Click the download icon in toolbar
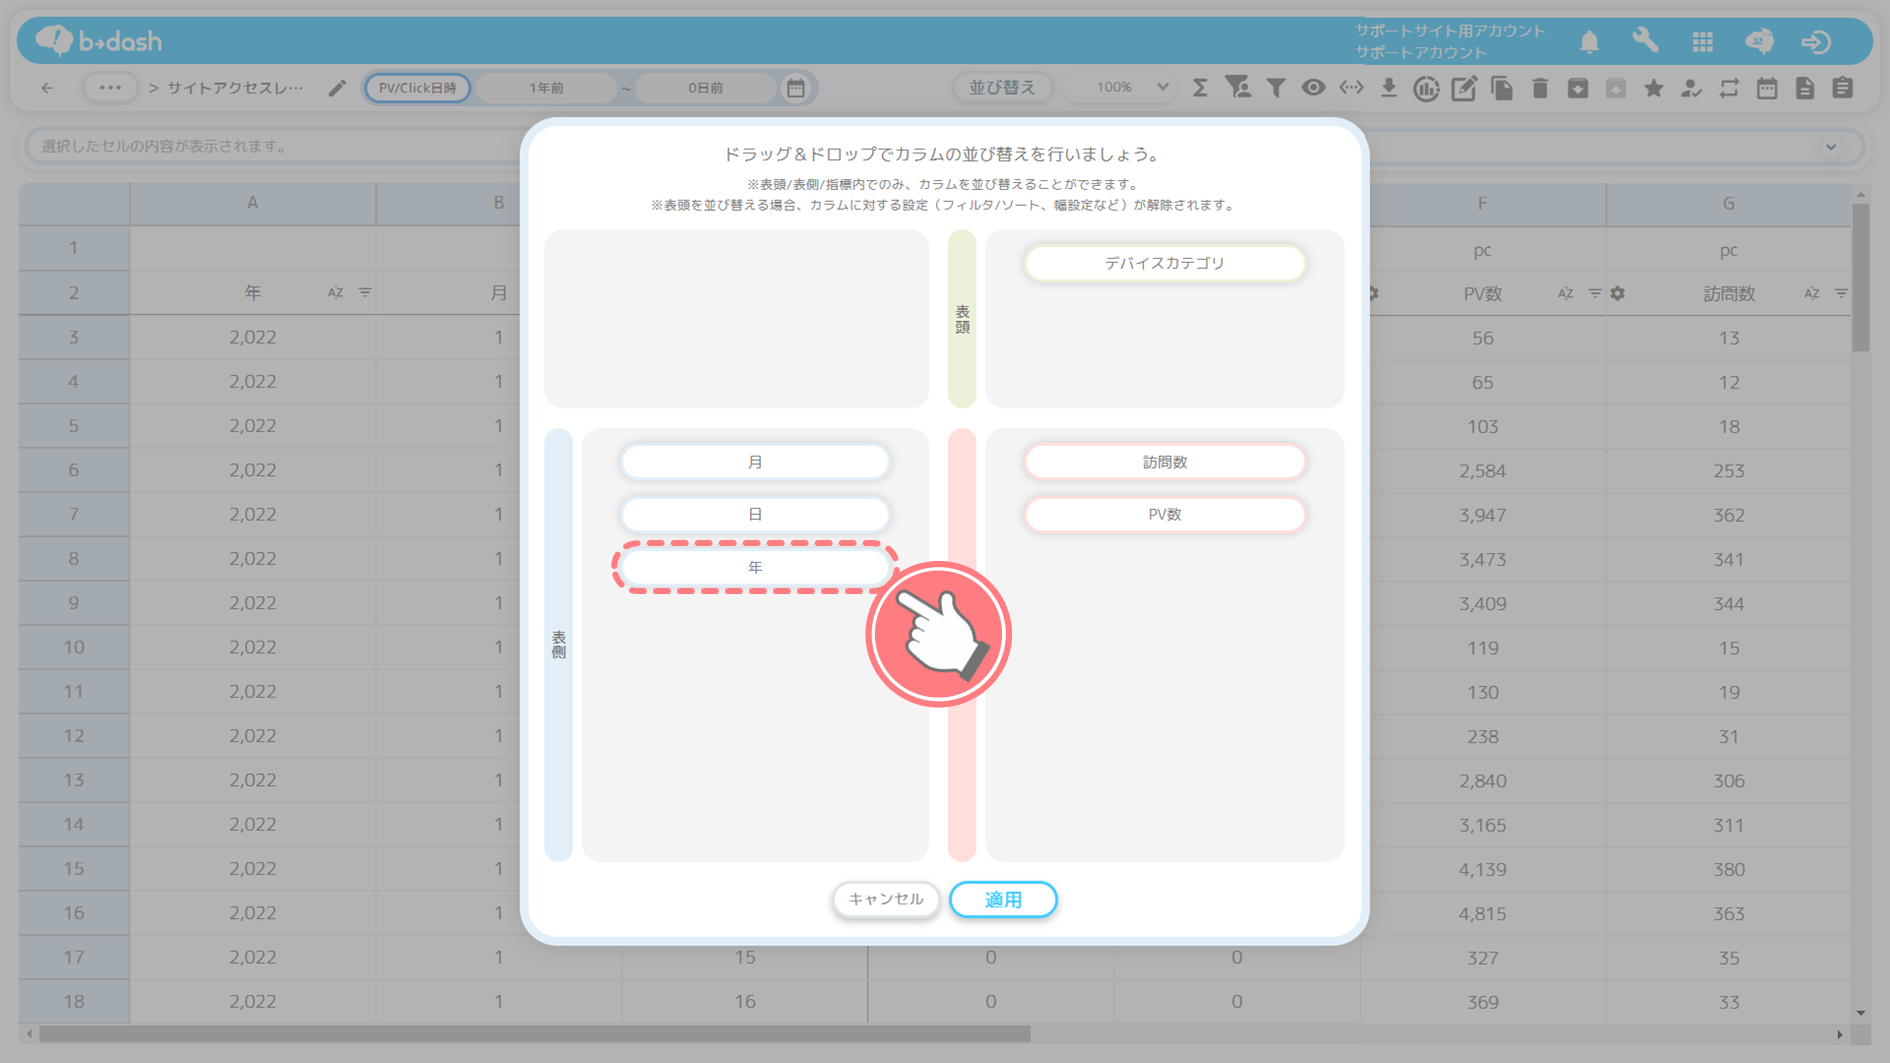Screen dimensions: 1890x1063 point(1389,88)
